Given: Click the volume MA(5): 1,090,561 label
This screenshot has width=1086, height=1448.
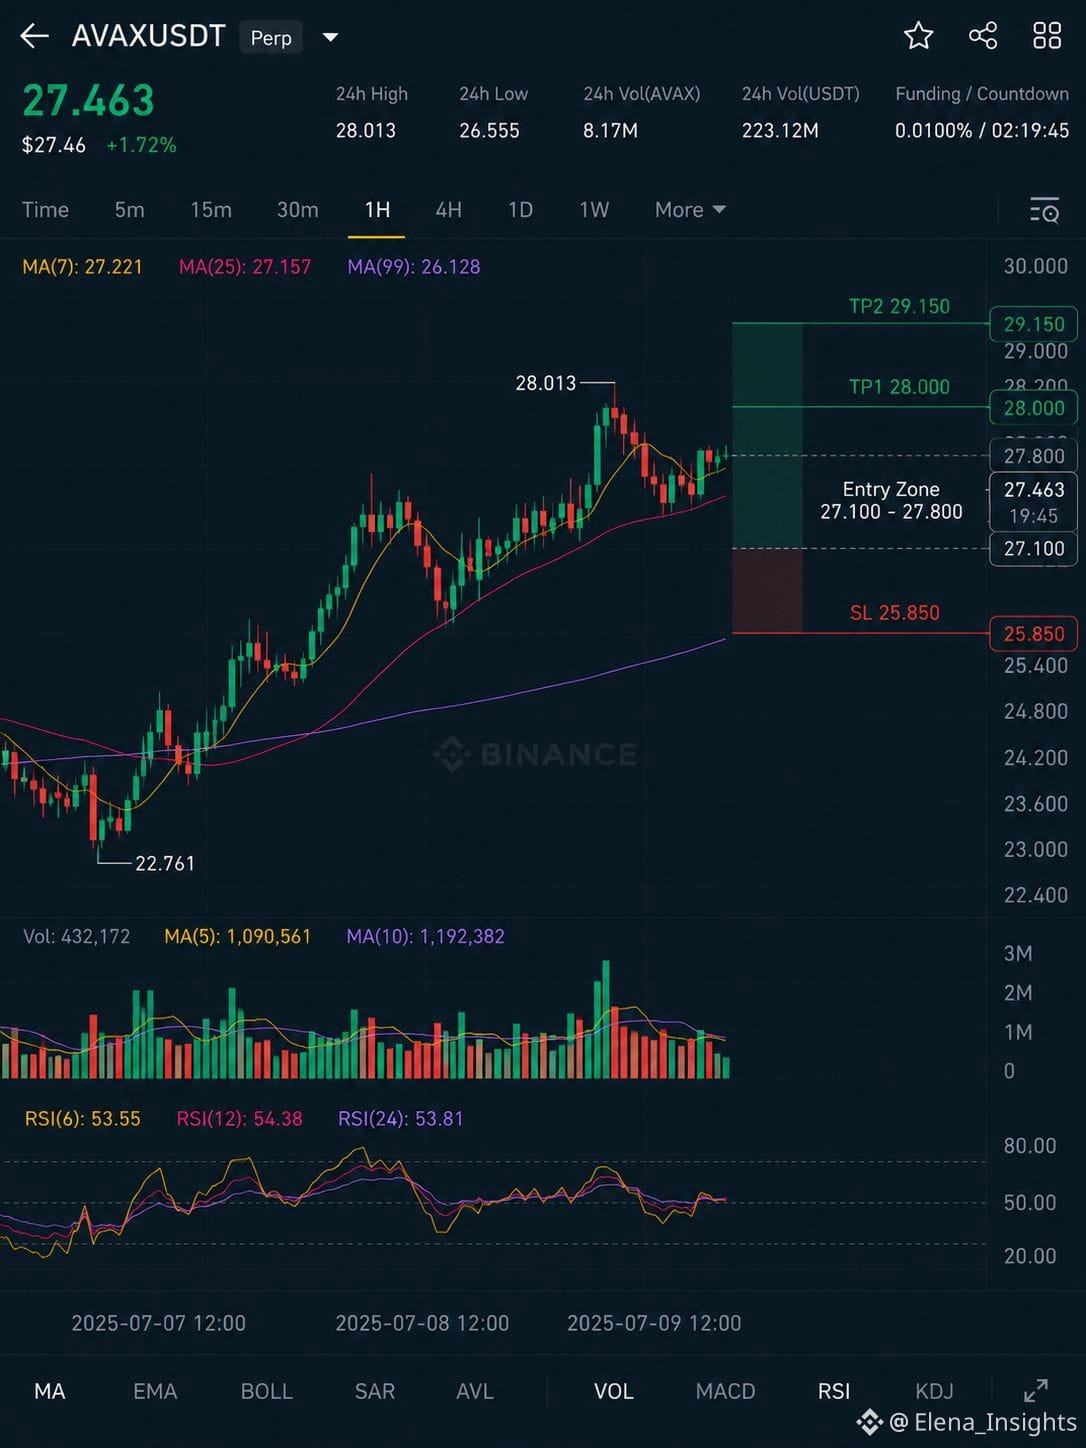Looking at the screenshot, I should 238,937.
